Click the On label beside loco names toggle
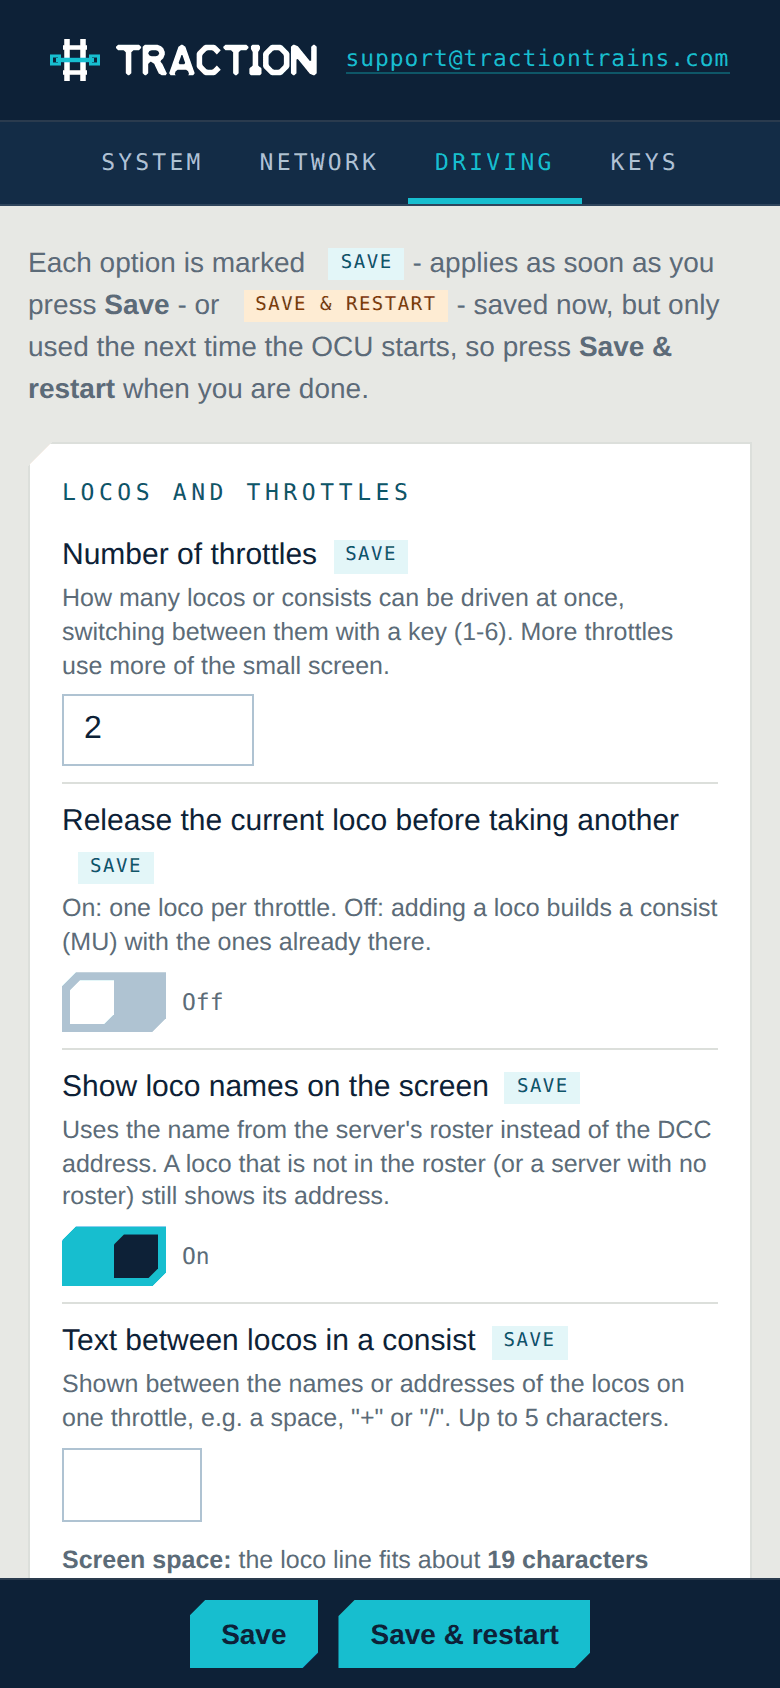 [196, 1256]
